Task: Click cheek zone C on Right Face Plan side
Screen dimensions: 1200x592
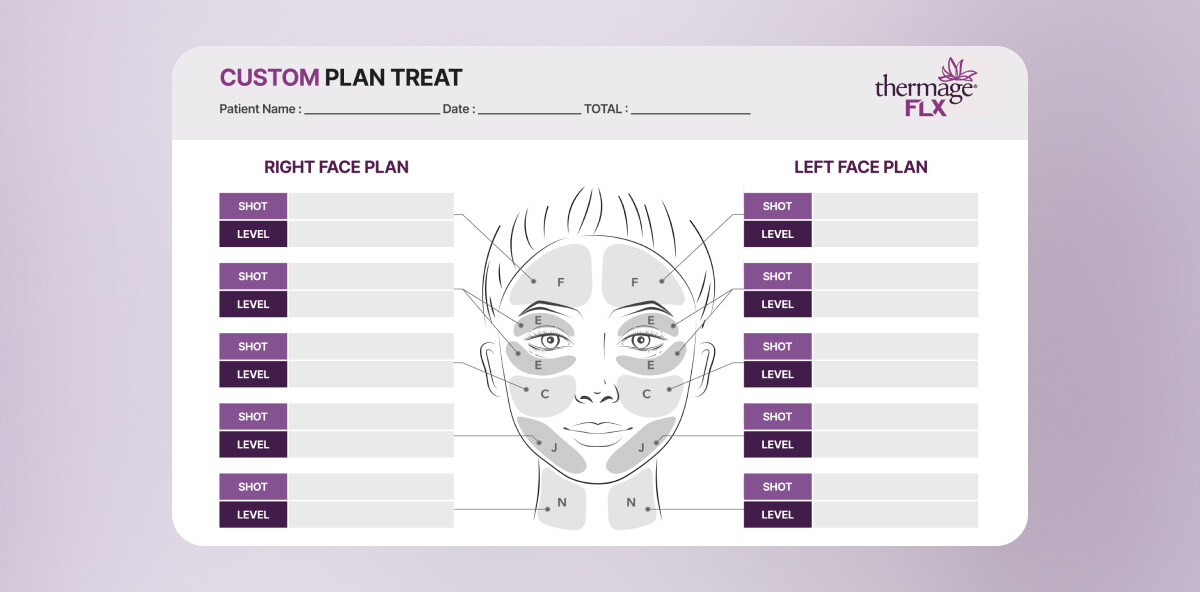Action: (x=543, y=394)
